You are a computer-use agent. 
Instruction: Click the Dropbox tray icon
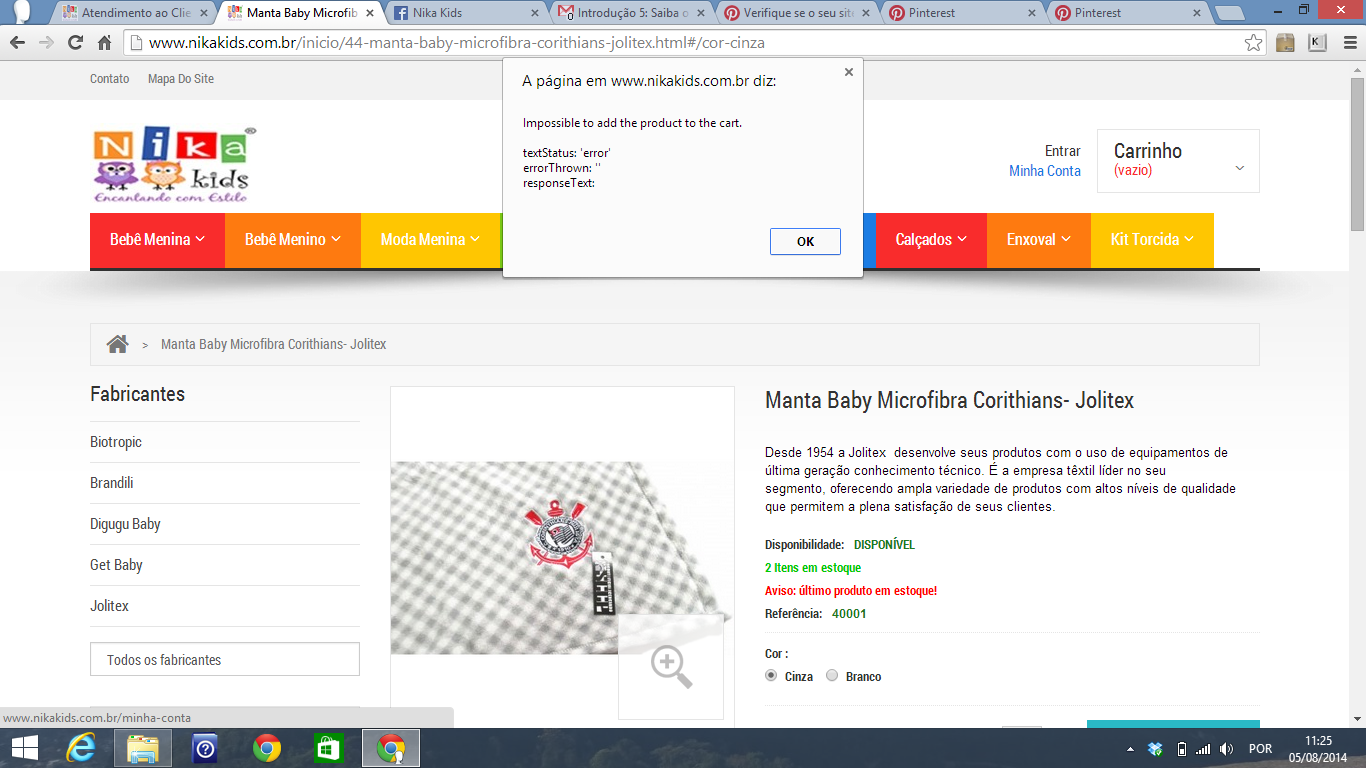(1155, 749)
